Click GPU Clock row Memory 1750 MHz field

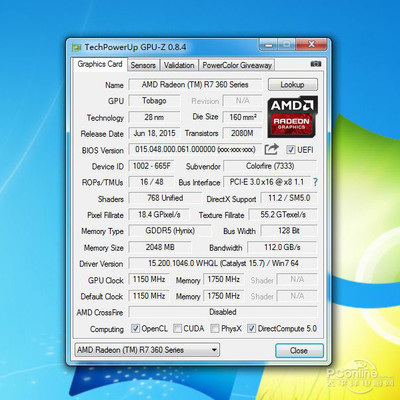pyautogui.click(x=224, y=279)
